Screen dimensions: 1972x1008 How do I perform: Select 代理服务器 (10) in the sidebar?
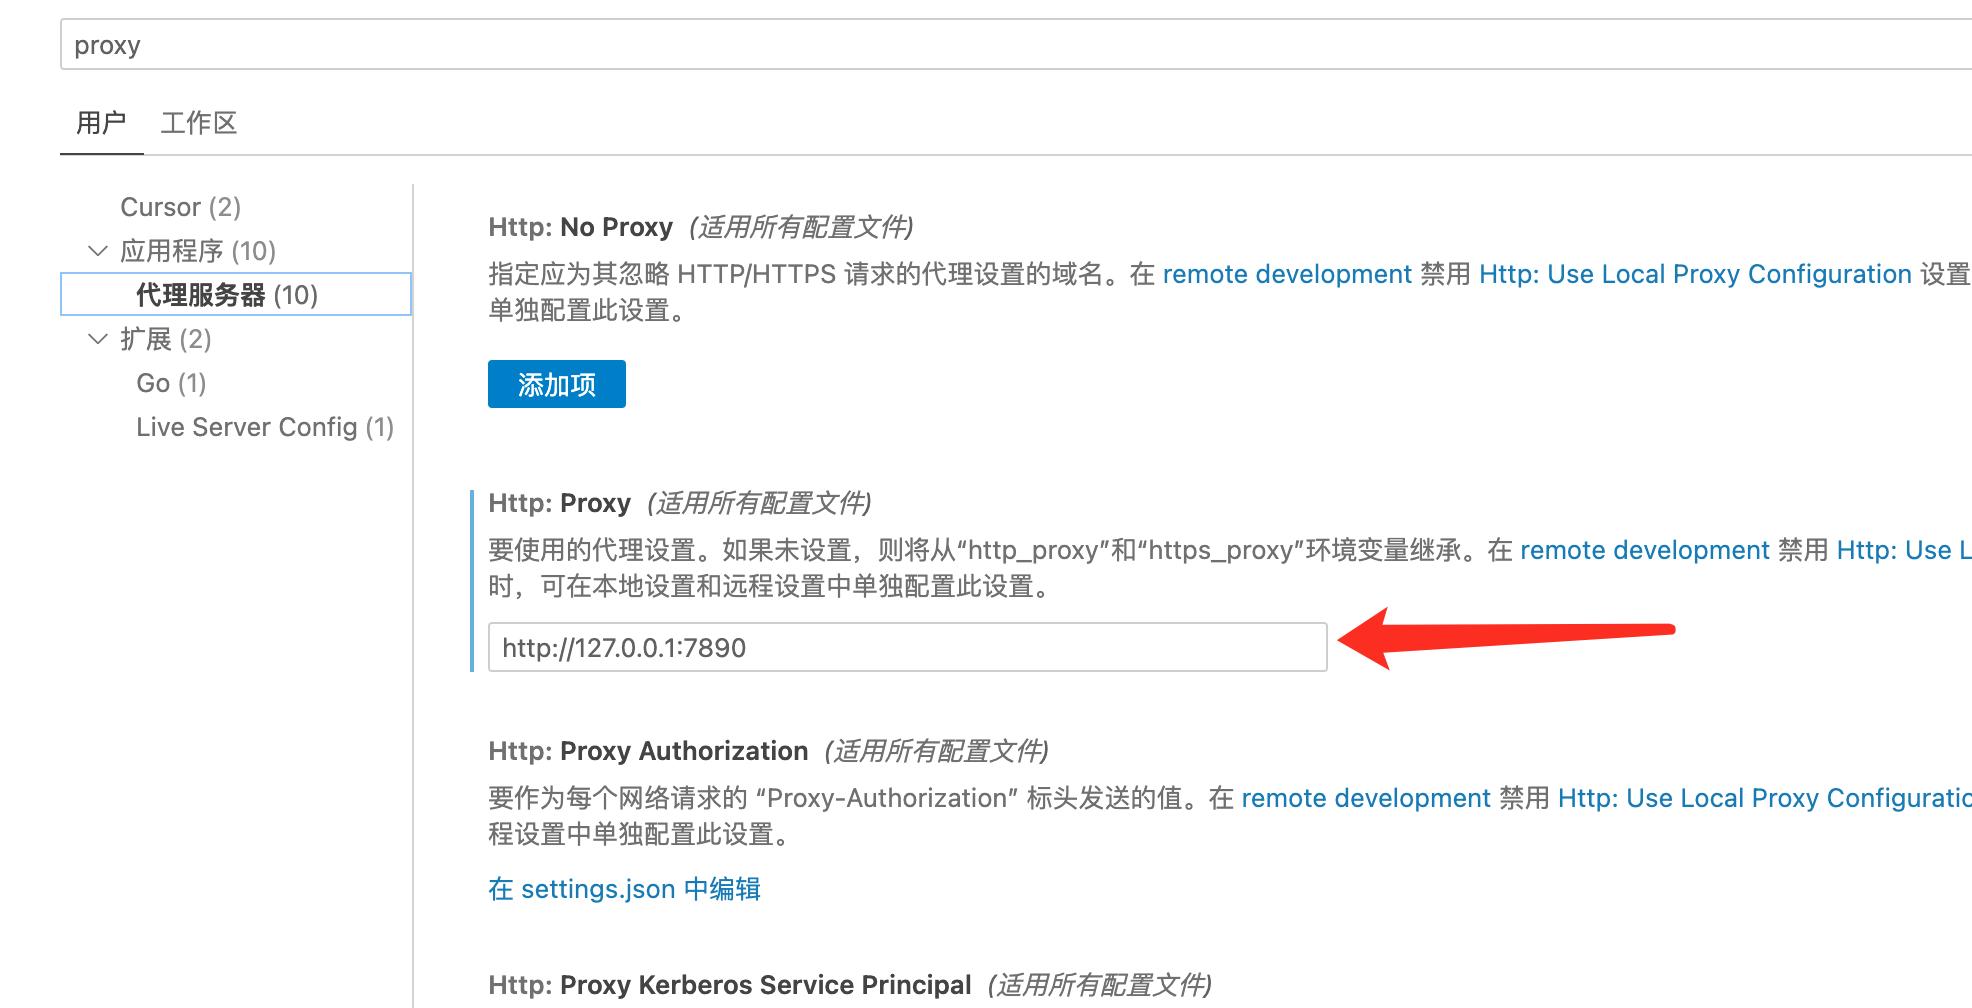[227, 295]
